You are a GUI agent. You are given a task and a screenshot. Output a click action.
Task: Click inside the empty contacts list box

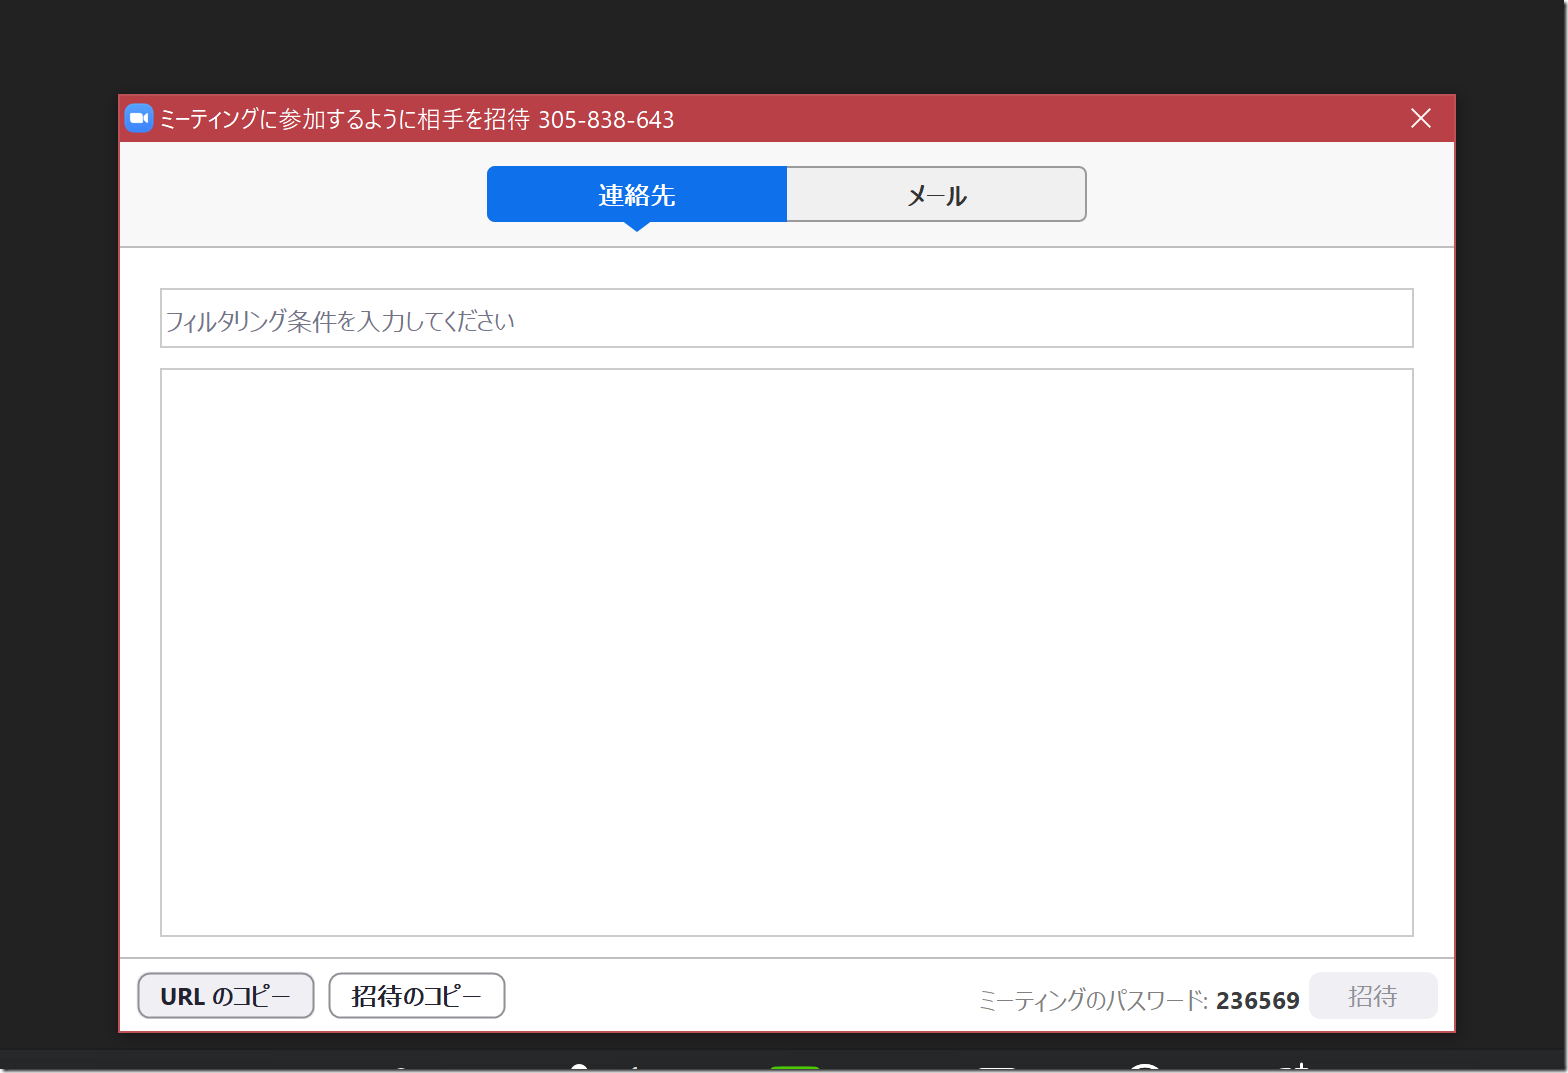pyautogui.click(x=787, y=652)
